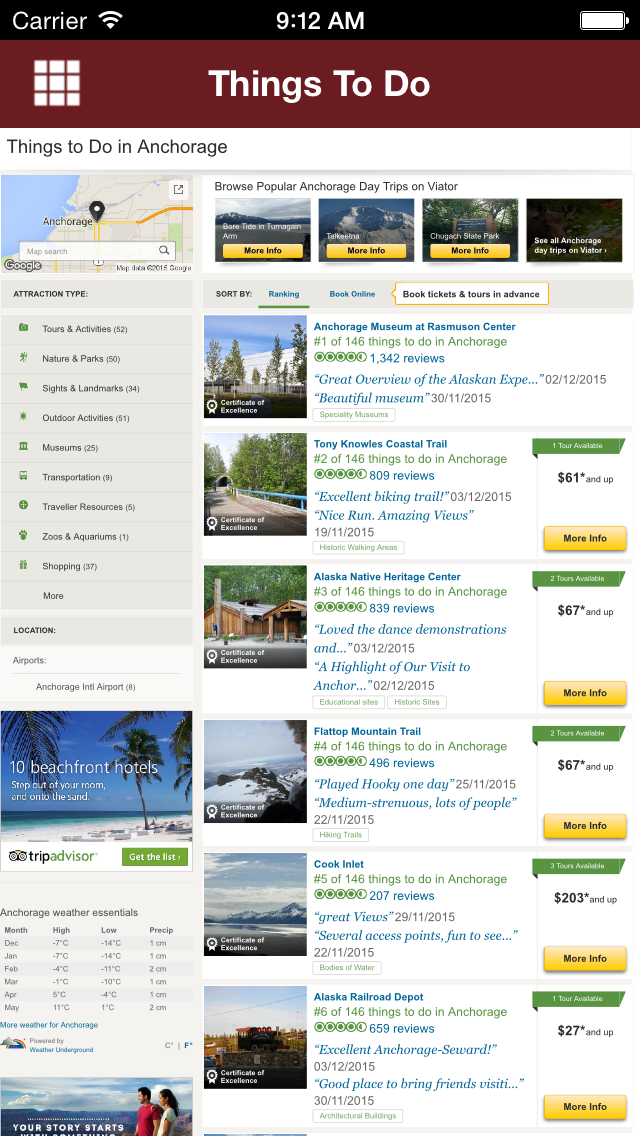Viewport: 640px width, 1136px height.
Task: Open Tony Knowles Coastal Trail title link
Action: coord(381,443)
